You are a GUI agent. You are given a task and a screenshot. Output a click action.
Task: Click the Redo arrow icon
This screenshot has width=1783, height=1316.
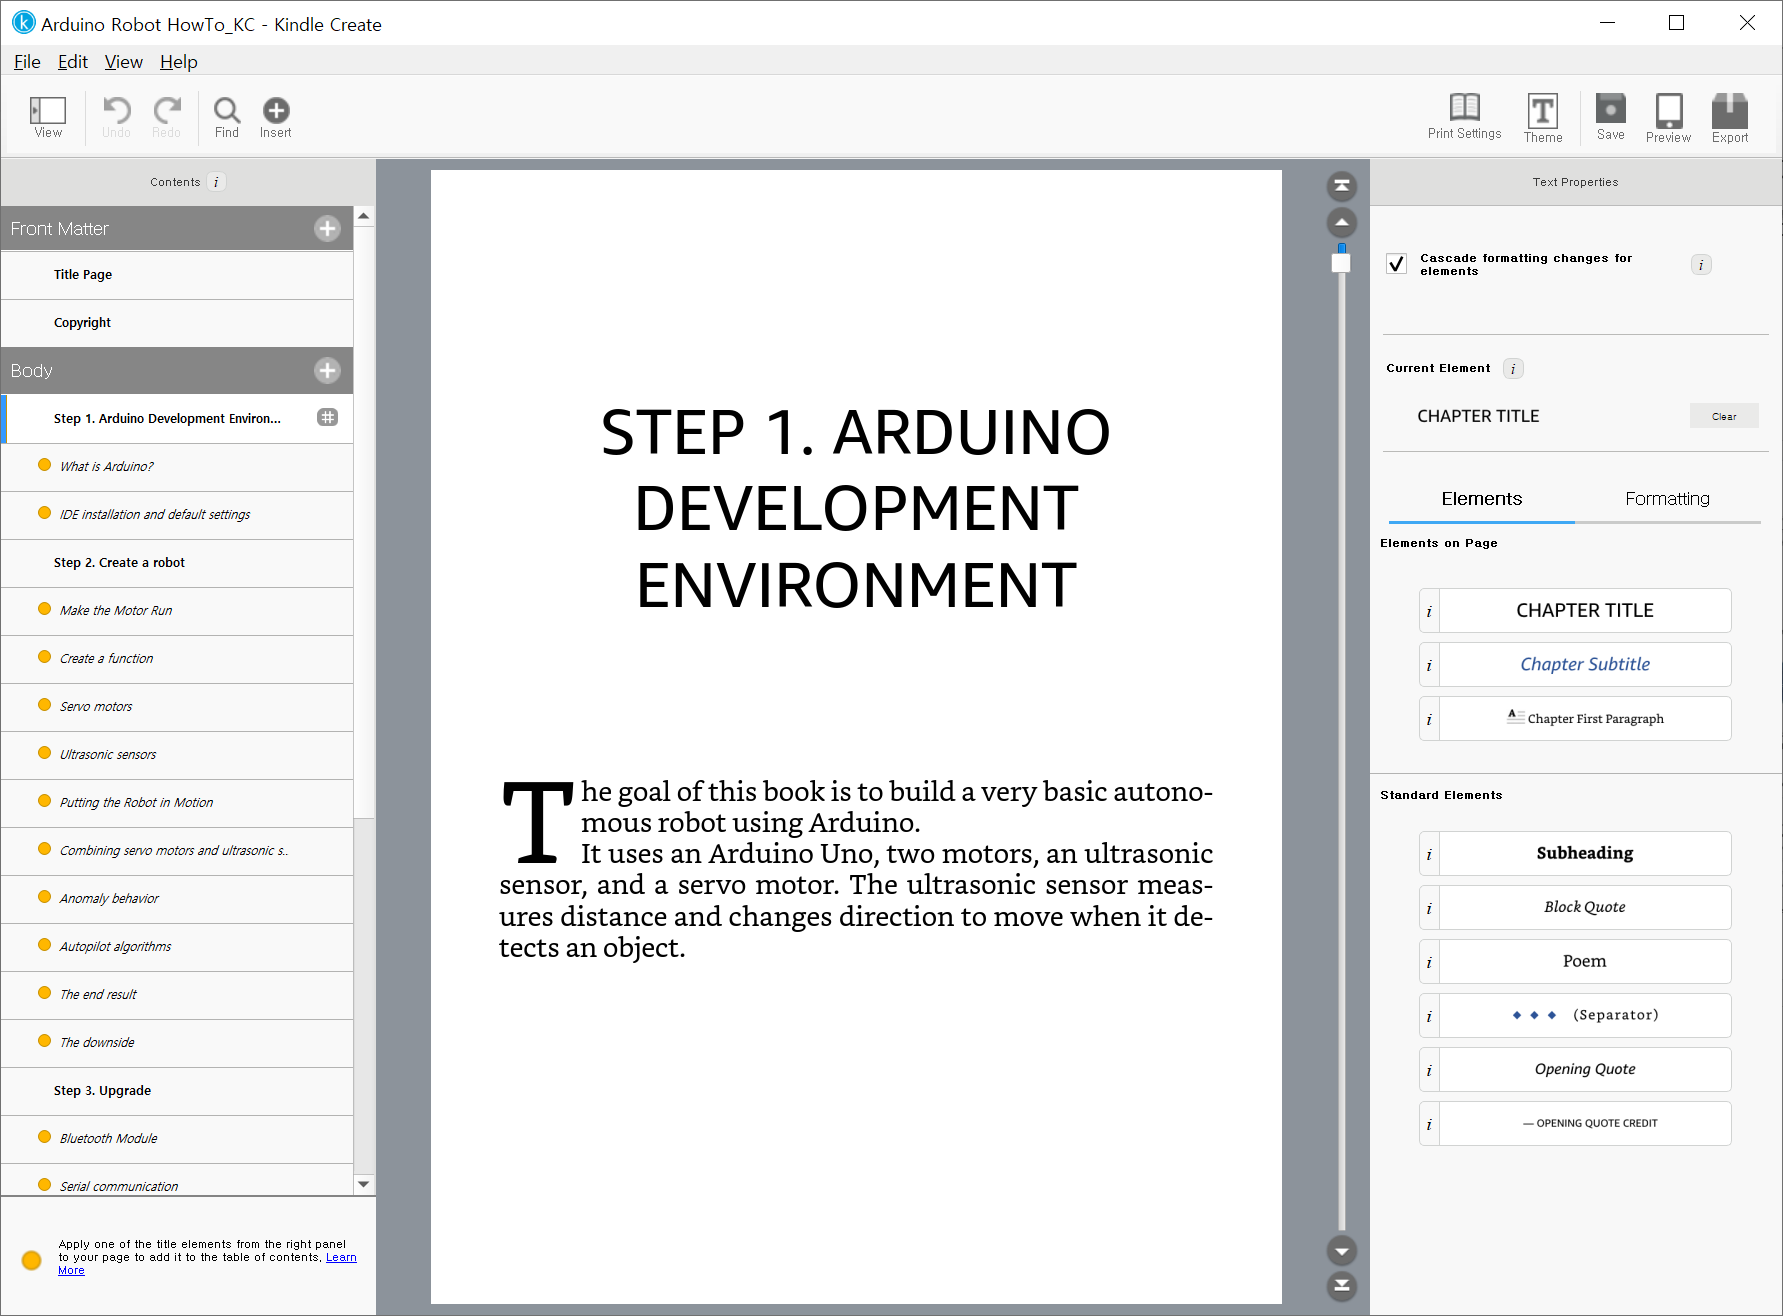point(167,110)
